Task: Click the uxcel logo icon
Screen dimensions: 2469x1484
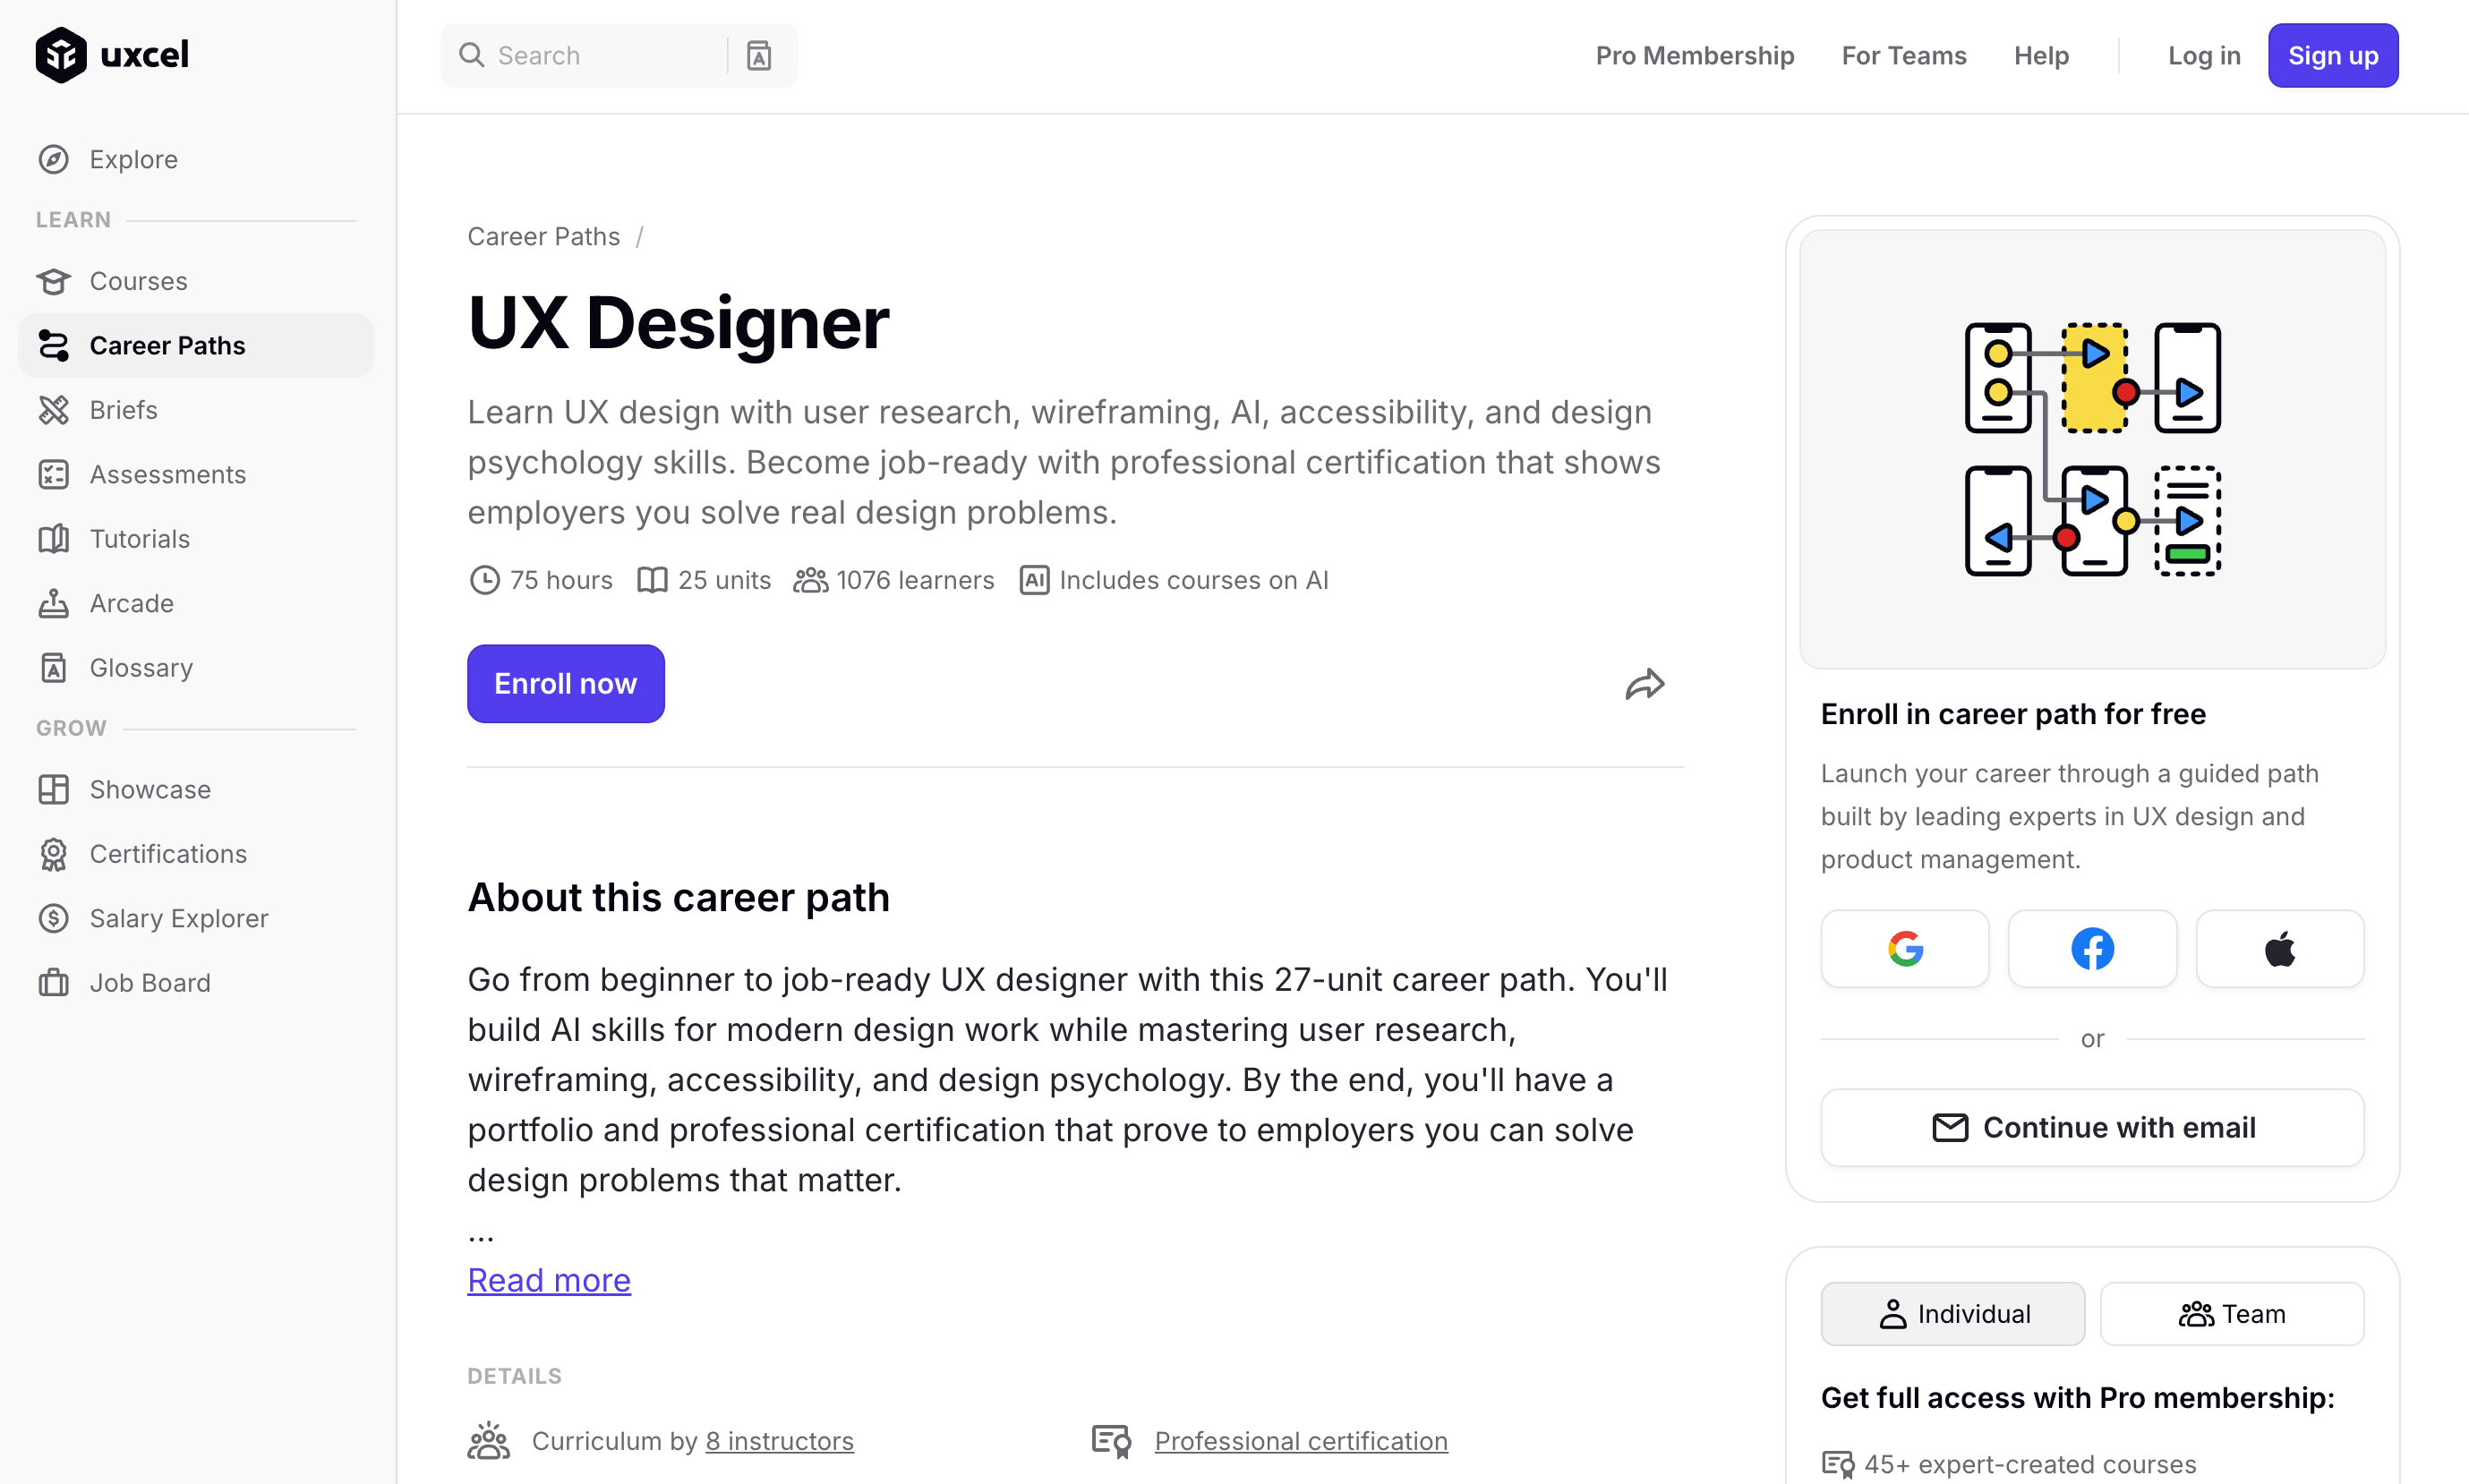Action: tap(61, 55)
